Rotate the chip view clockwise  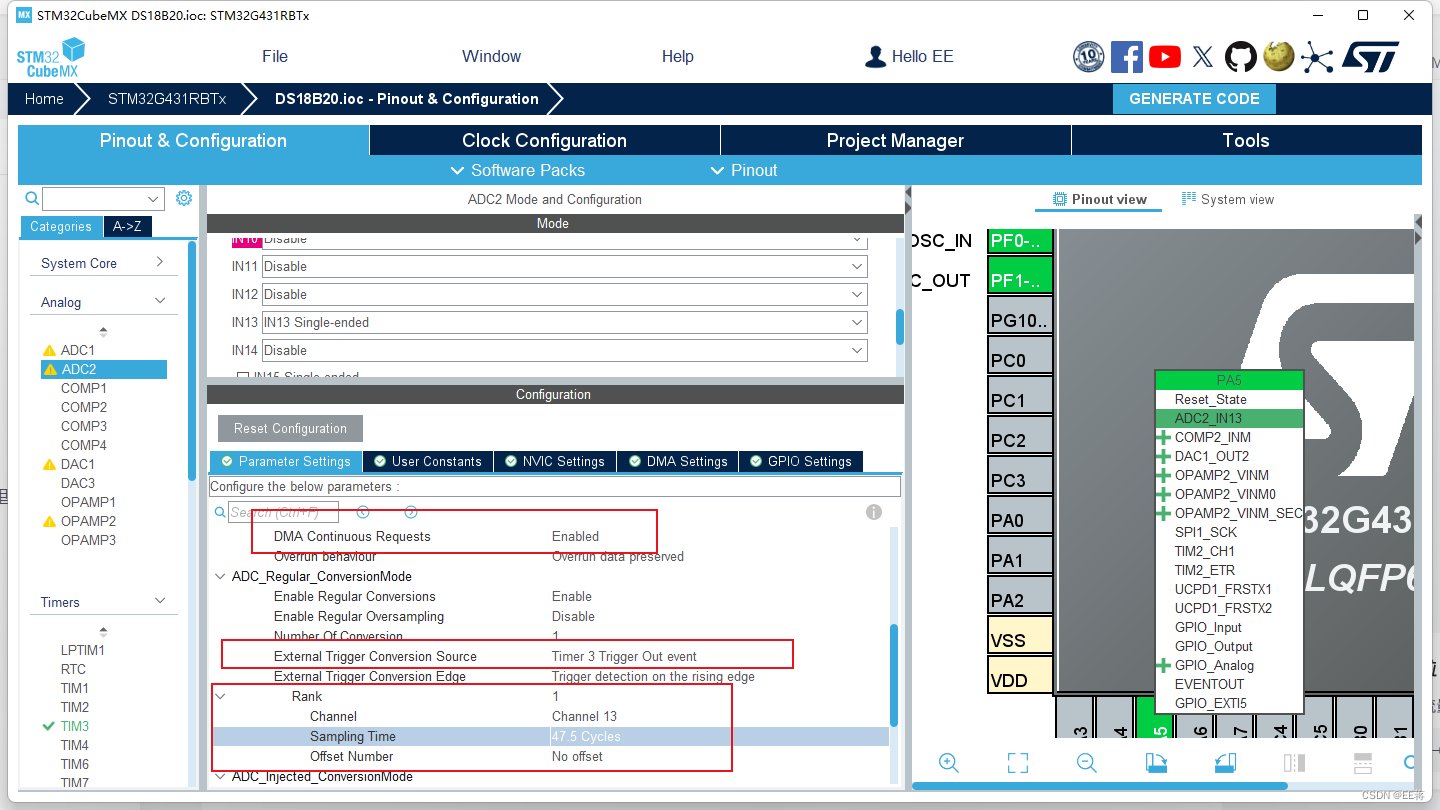click(x=1156, y=763)
